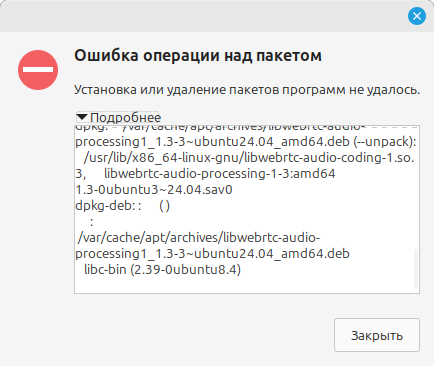This screenshot has width=434, height=366.
Task: Click the red error stop icon
Action: click(x=38, y=70)
